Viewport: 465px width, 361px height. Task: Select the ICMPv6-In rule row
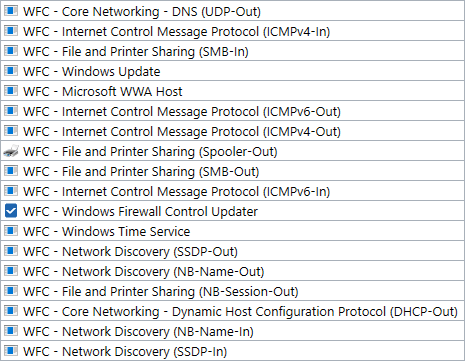click(232, 191)
